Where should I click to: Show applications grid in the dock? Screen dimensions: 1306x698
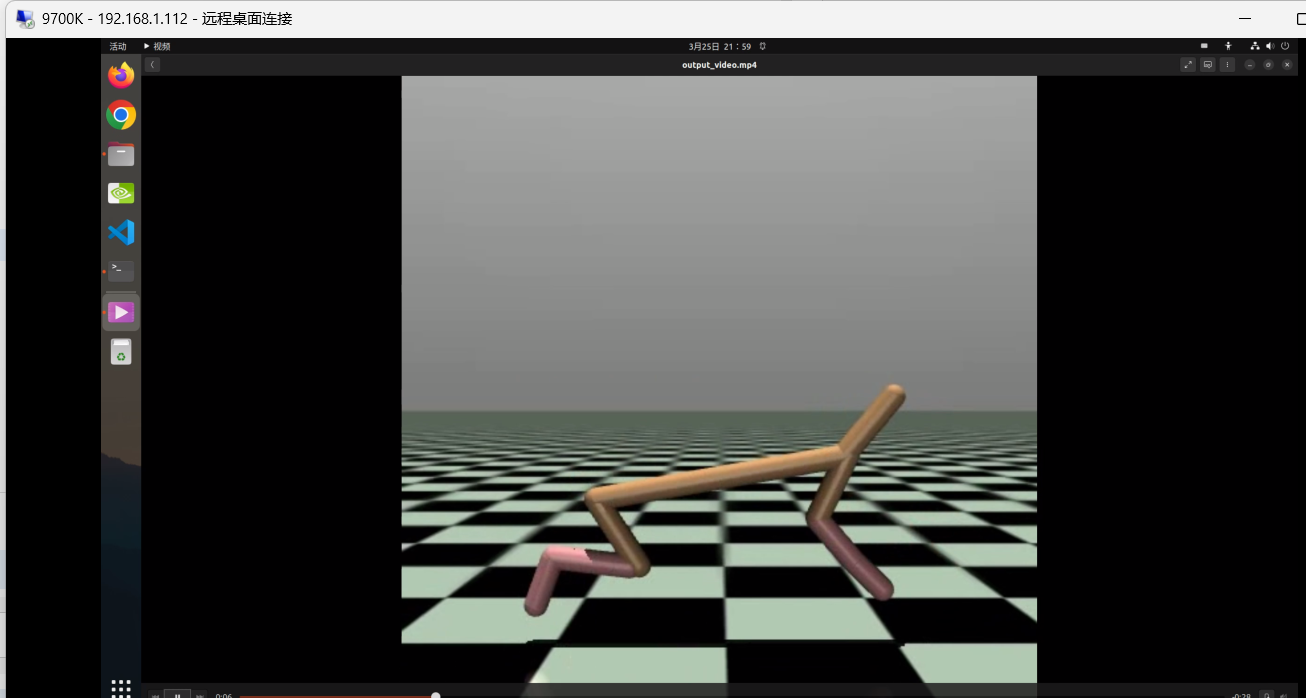pyautogui.click(x=121, y=688)
